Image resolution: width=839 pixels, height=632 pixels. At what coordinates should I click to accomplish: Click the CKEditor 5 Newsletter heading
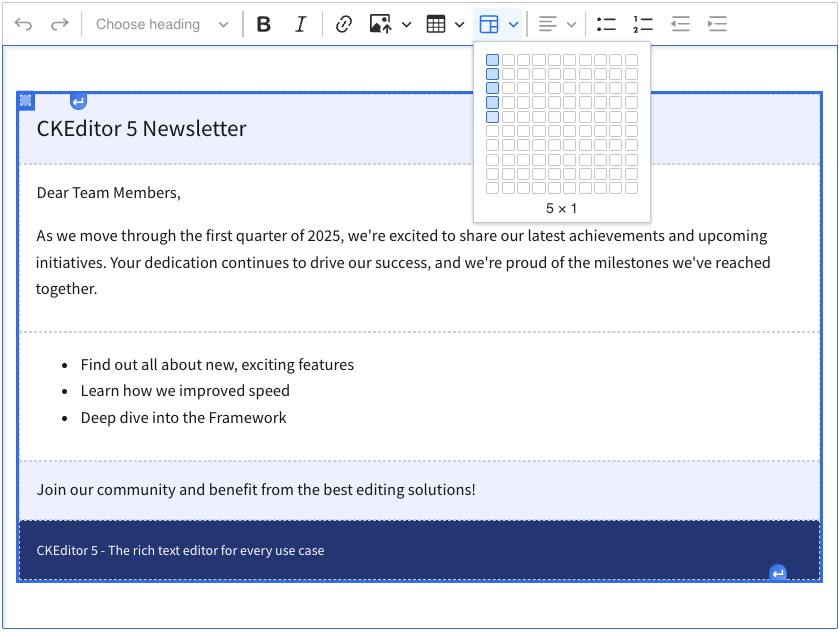(141, 128)
